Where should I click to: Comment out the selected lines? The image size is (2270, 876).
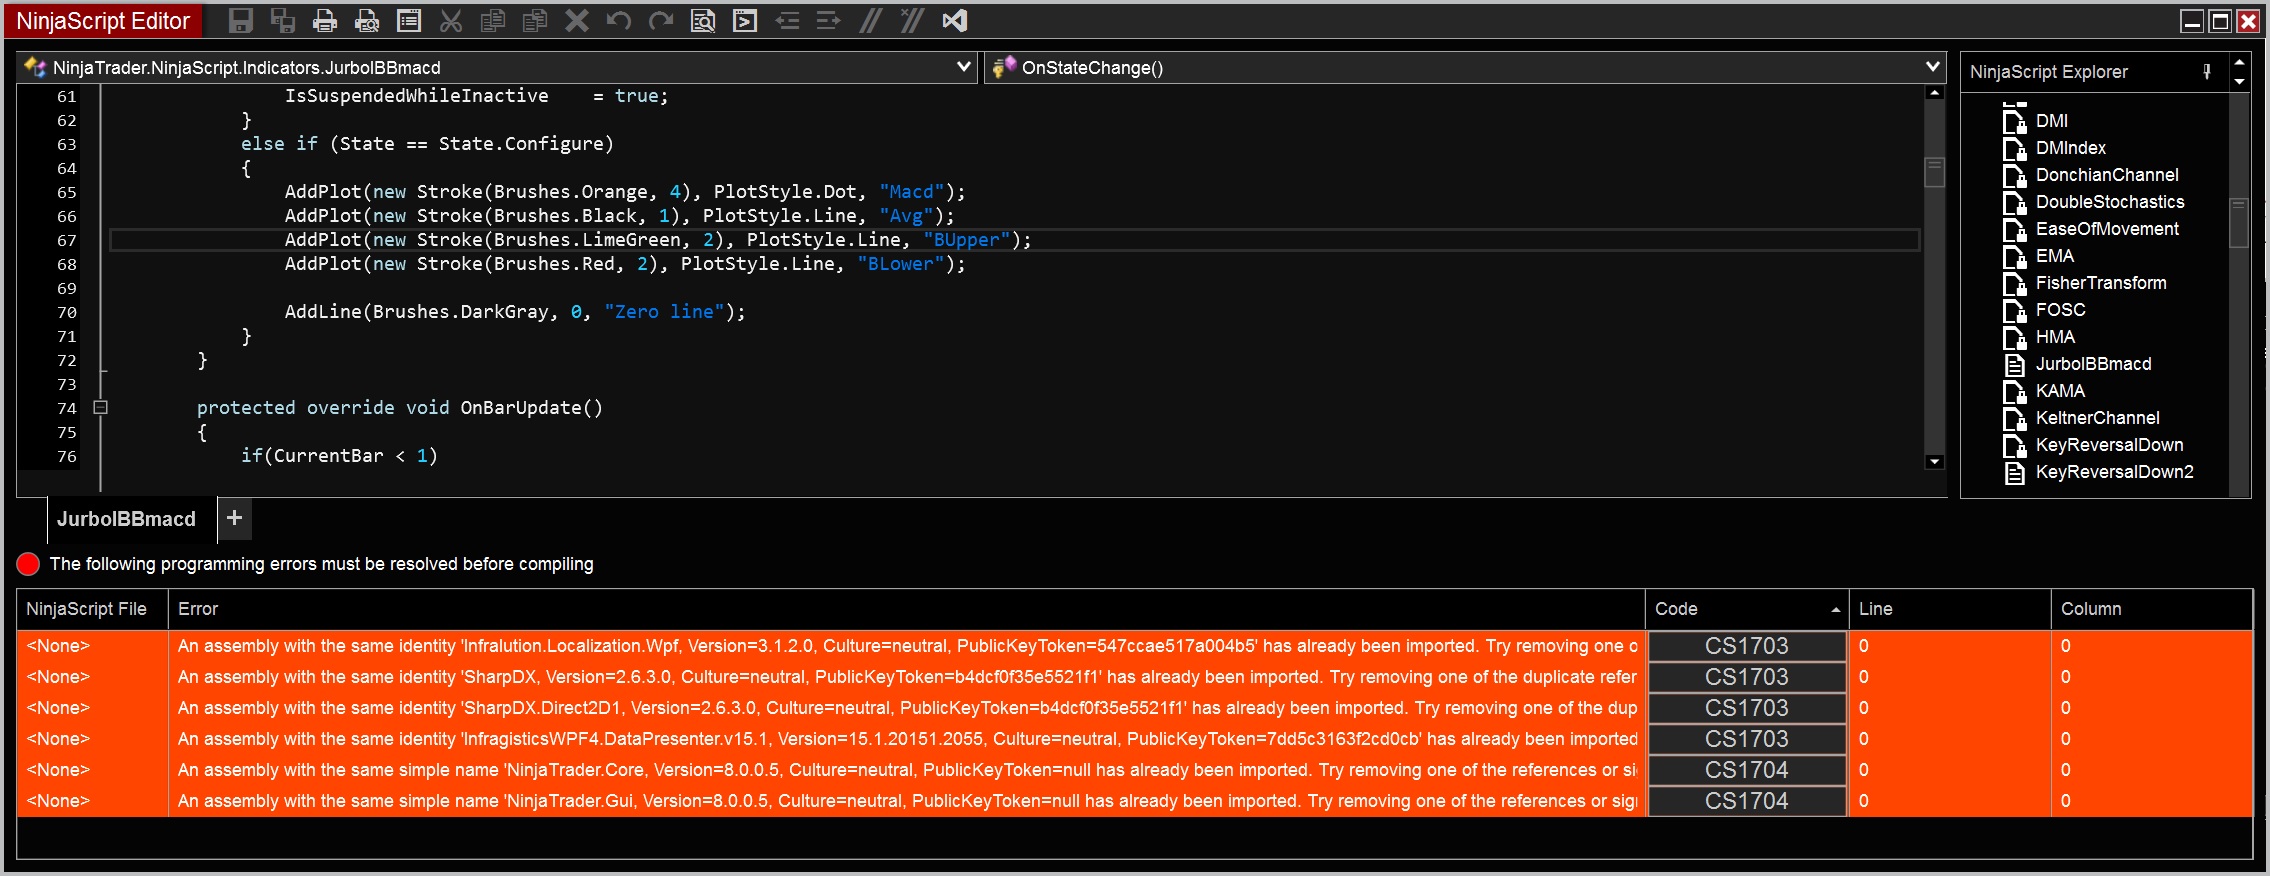tap(871, 20)
